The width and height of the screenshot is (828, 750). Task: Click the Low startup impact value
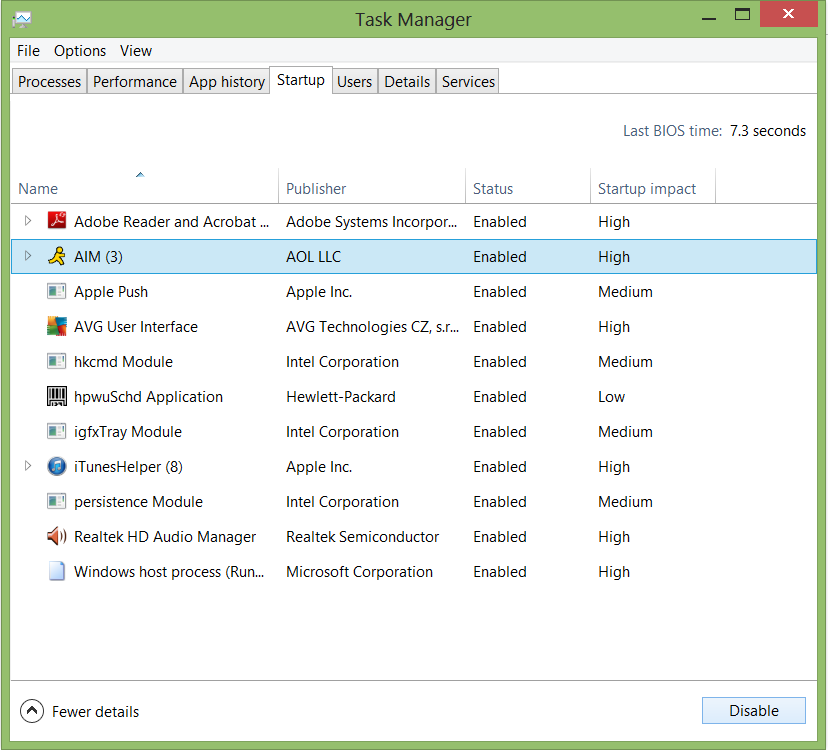pyautogui.click(x=611, y=397)
